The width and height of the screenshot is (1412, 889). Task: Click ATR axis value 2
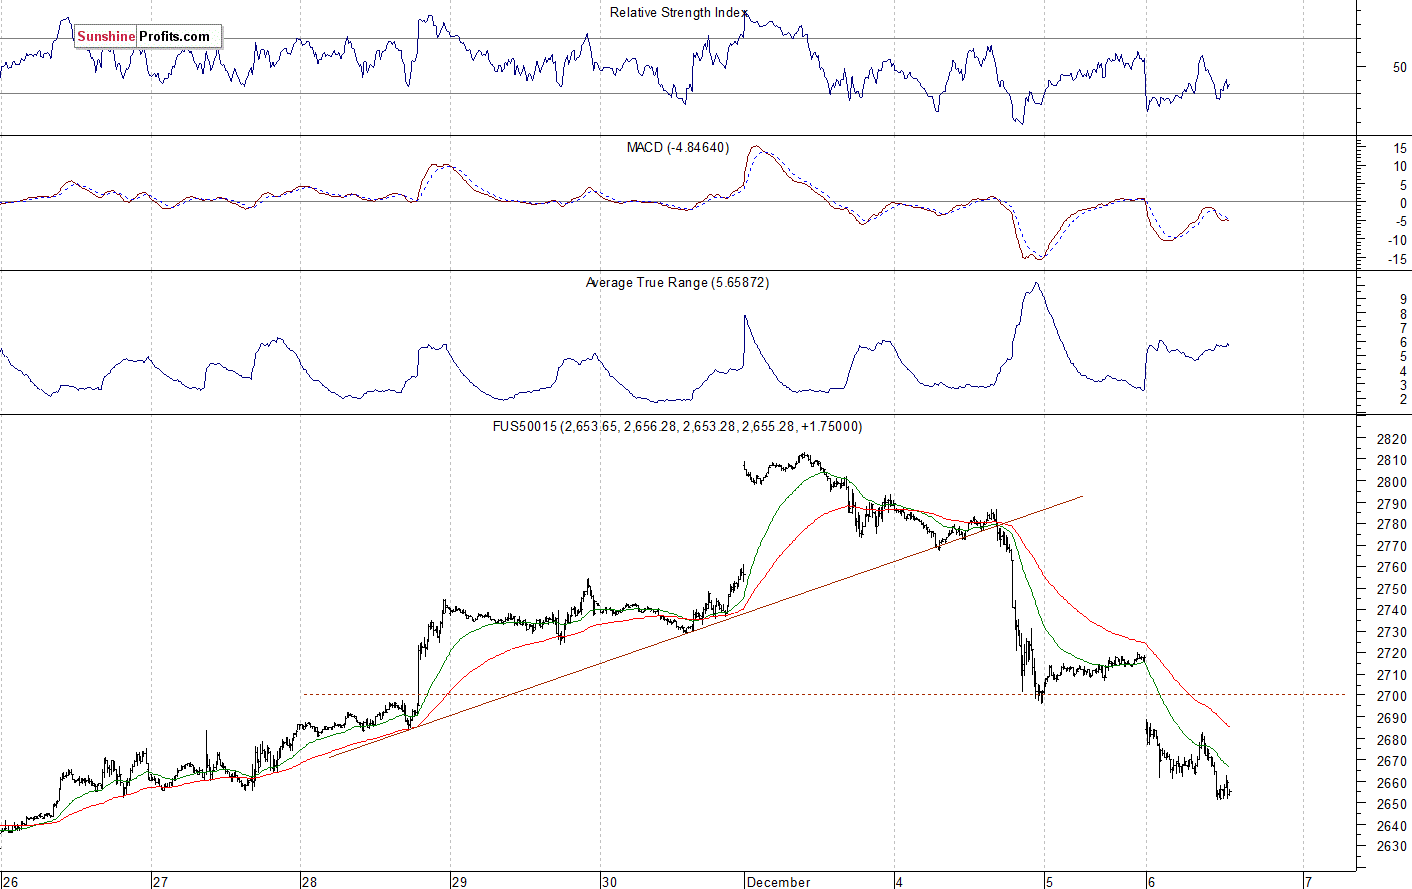(1403, 399)
